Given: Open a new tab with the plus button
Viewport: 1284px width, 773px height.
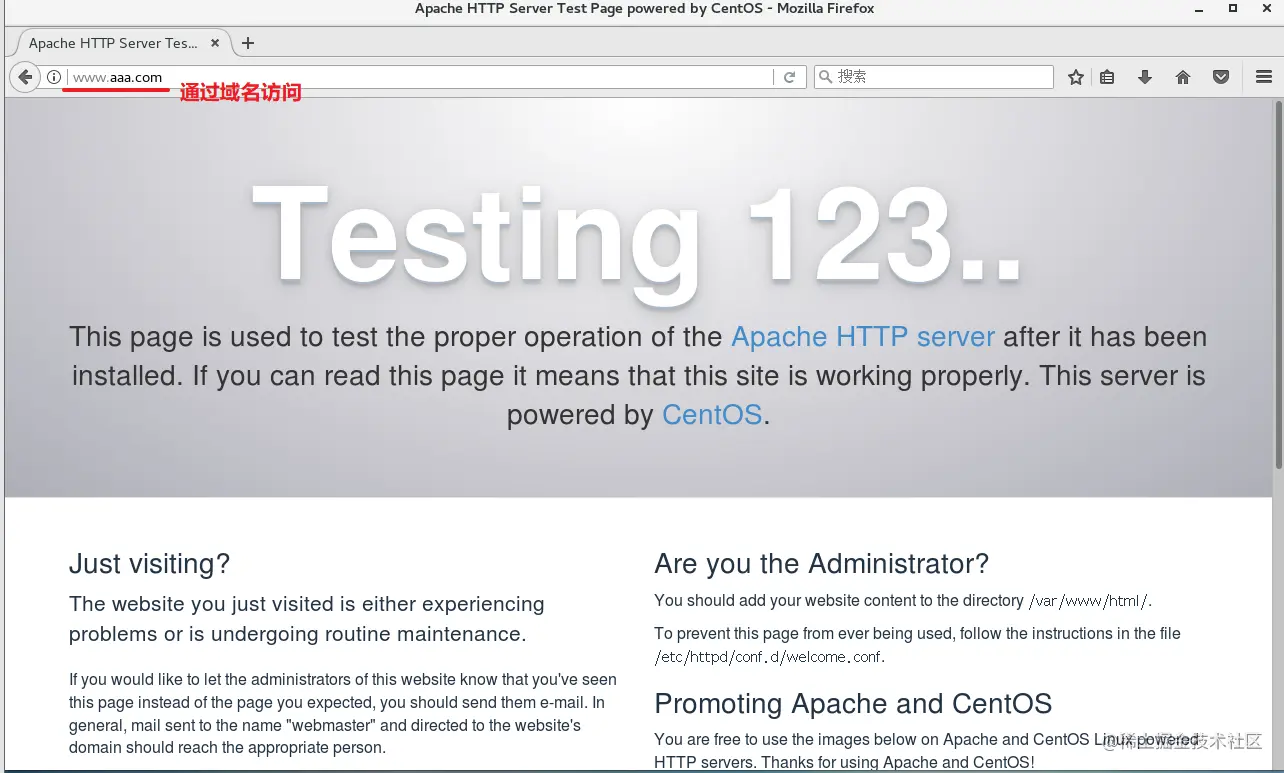Looking at the screenshot, I should 248,43.
